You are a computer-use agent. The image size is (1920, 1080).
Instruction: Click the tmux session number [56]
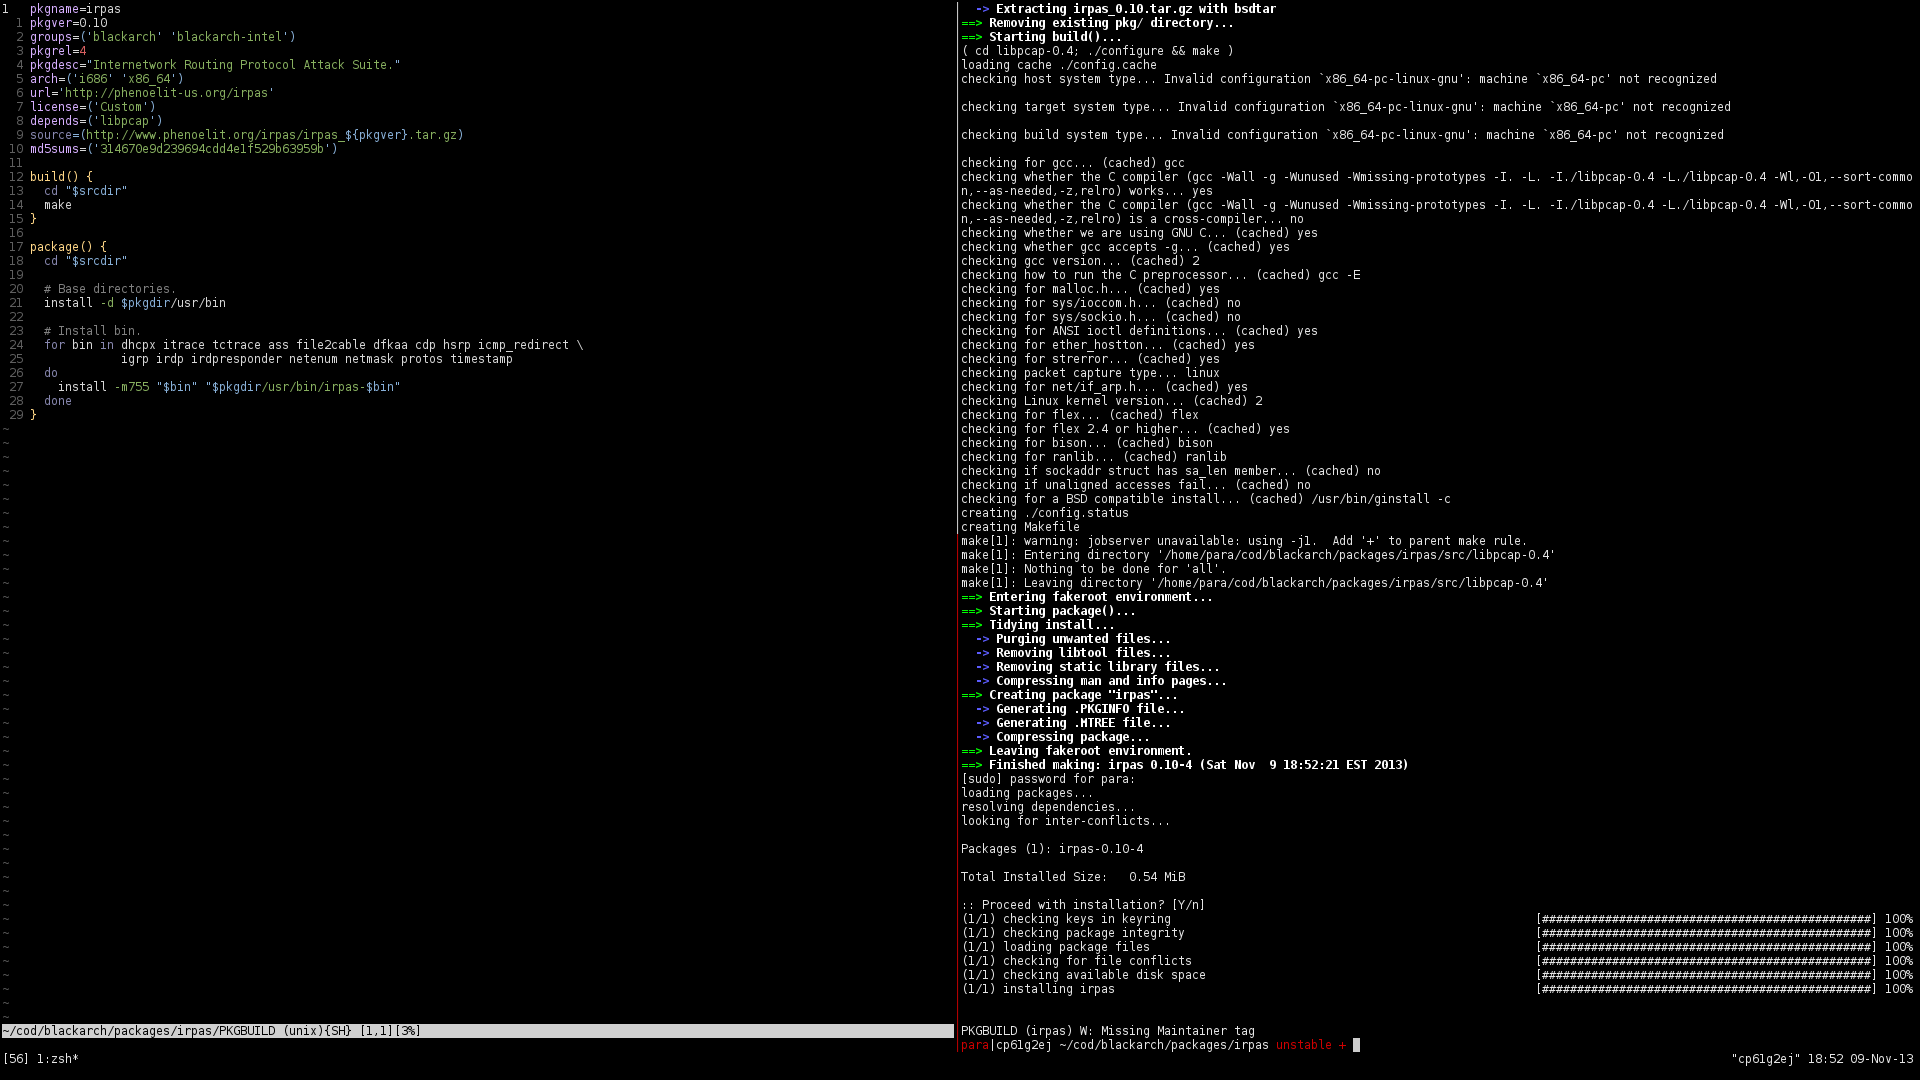[x=16, y=1059]
